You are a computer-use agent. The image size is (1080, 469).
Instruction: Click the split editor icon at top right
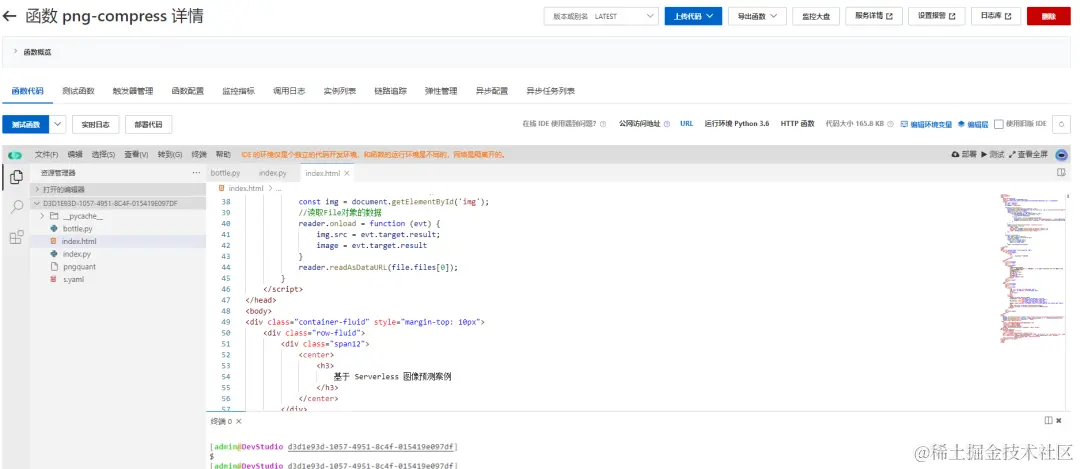[x=1061, y=173]
